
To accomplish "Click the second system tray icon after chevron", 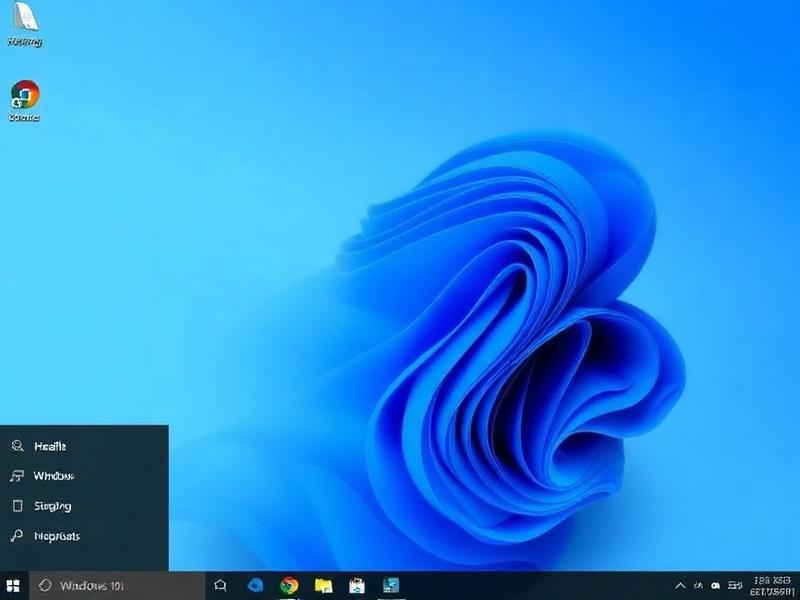I will (698, 585).
